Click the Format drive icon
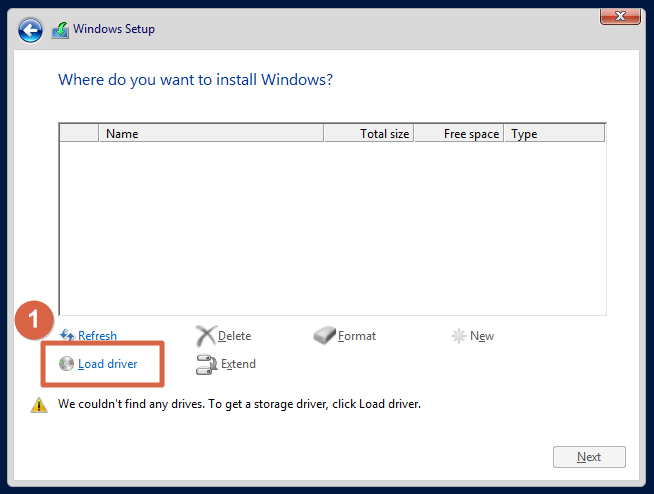Viewport: 654px width, 494px height. click(x=324, y=335)
